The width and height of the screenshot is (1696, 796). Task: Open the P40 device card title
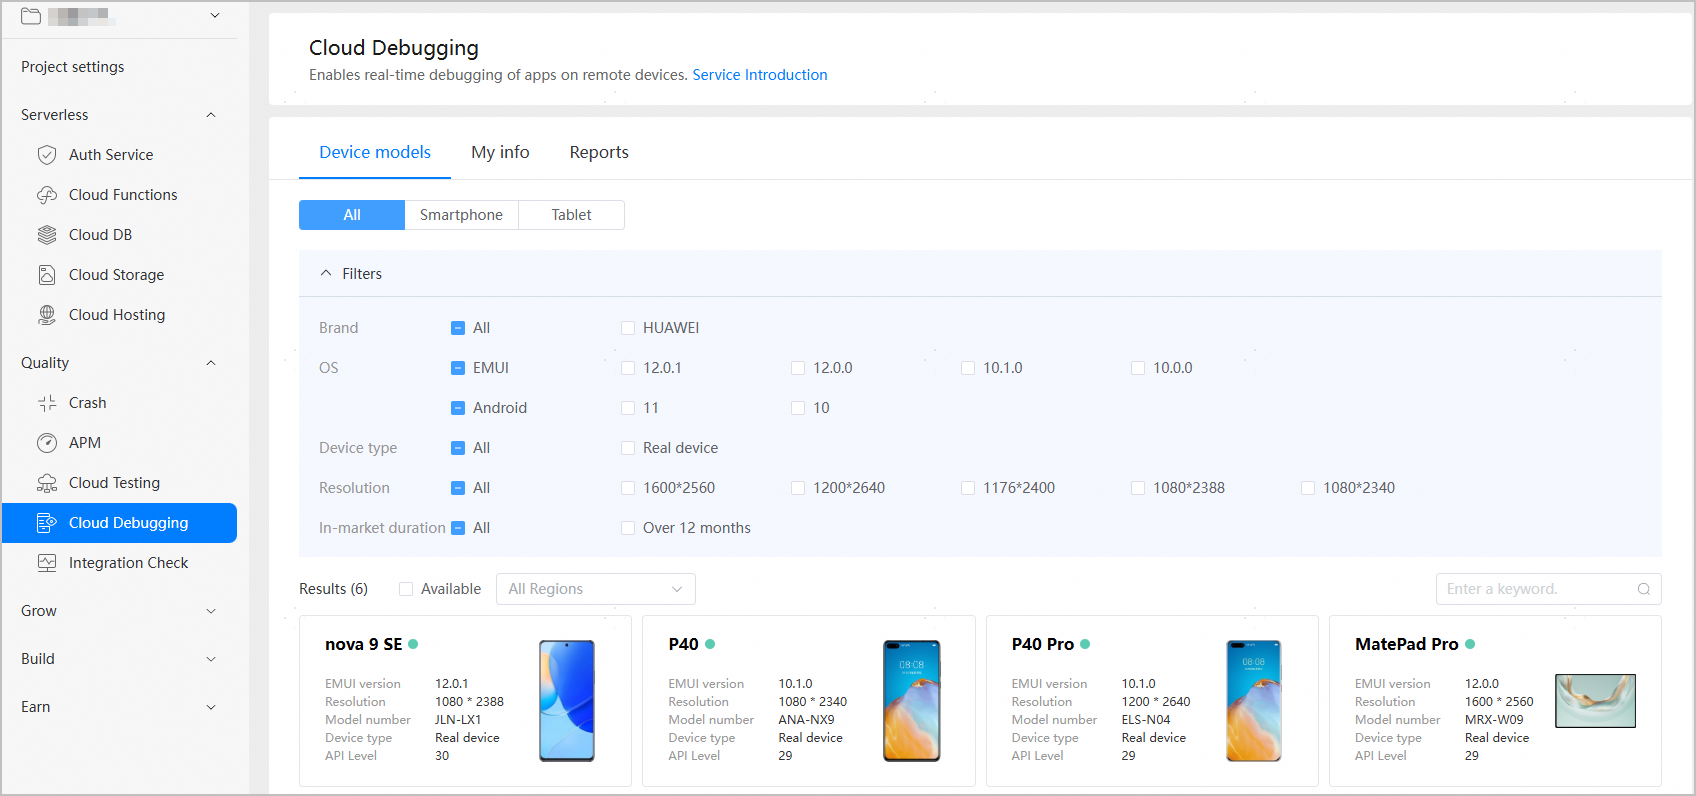coord(684,644)
